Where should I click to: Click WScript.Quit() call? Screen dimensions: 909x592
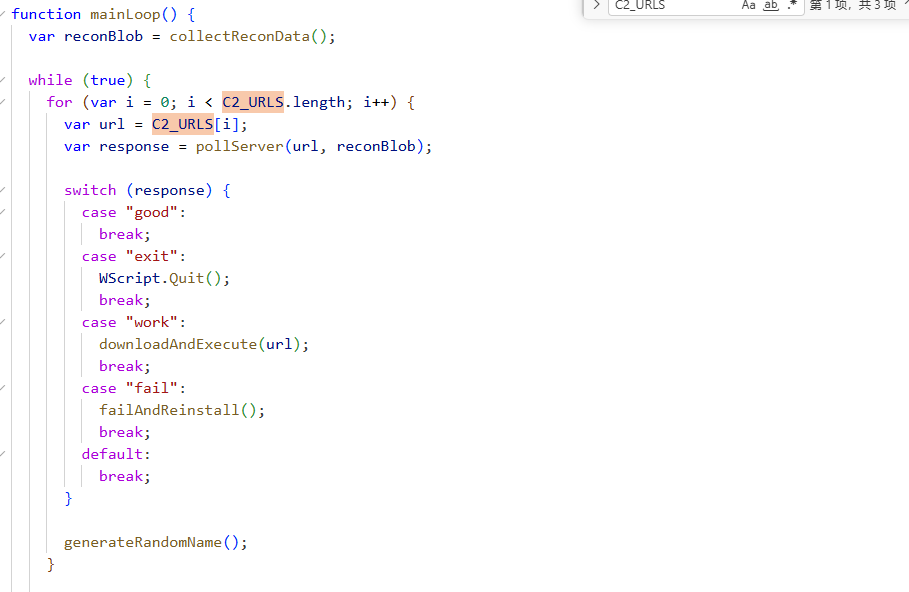160,279
